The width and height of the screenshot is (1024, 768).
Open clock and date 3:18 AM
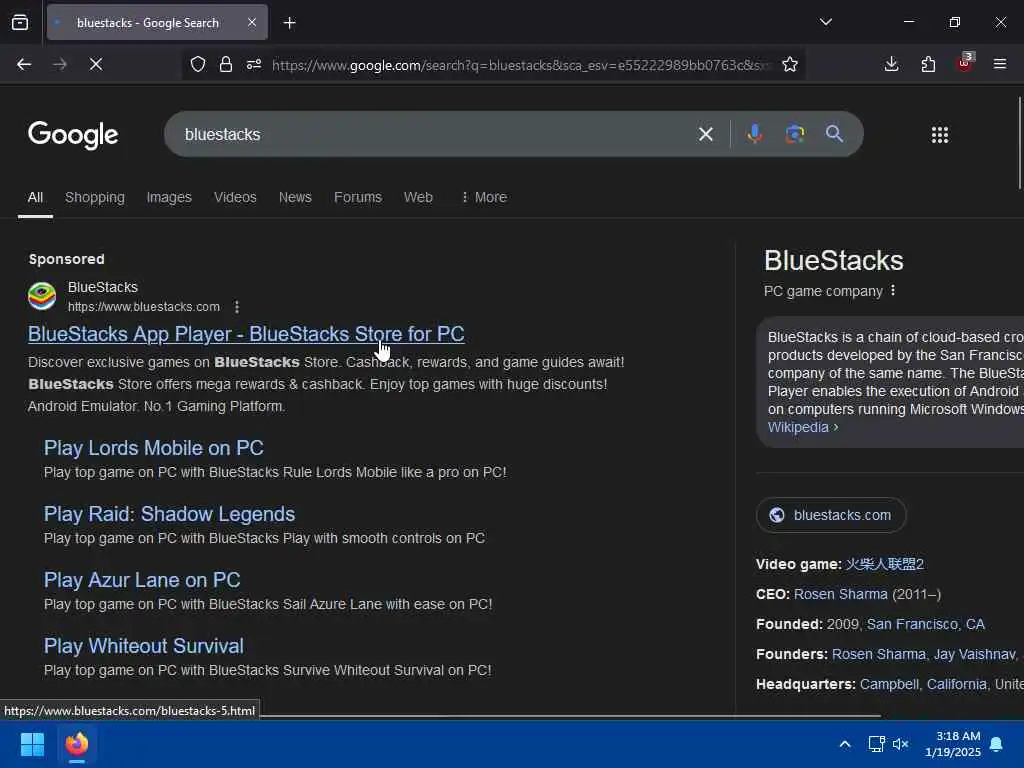[x=953, y=744]
